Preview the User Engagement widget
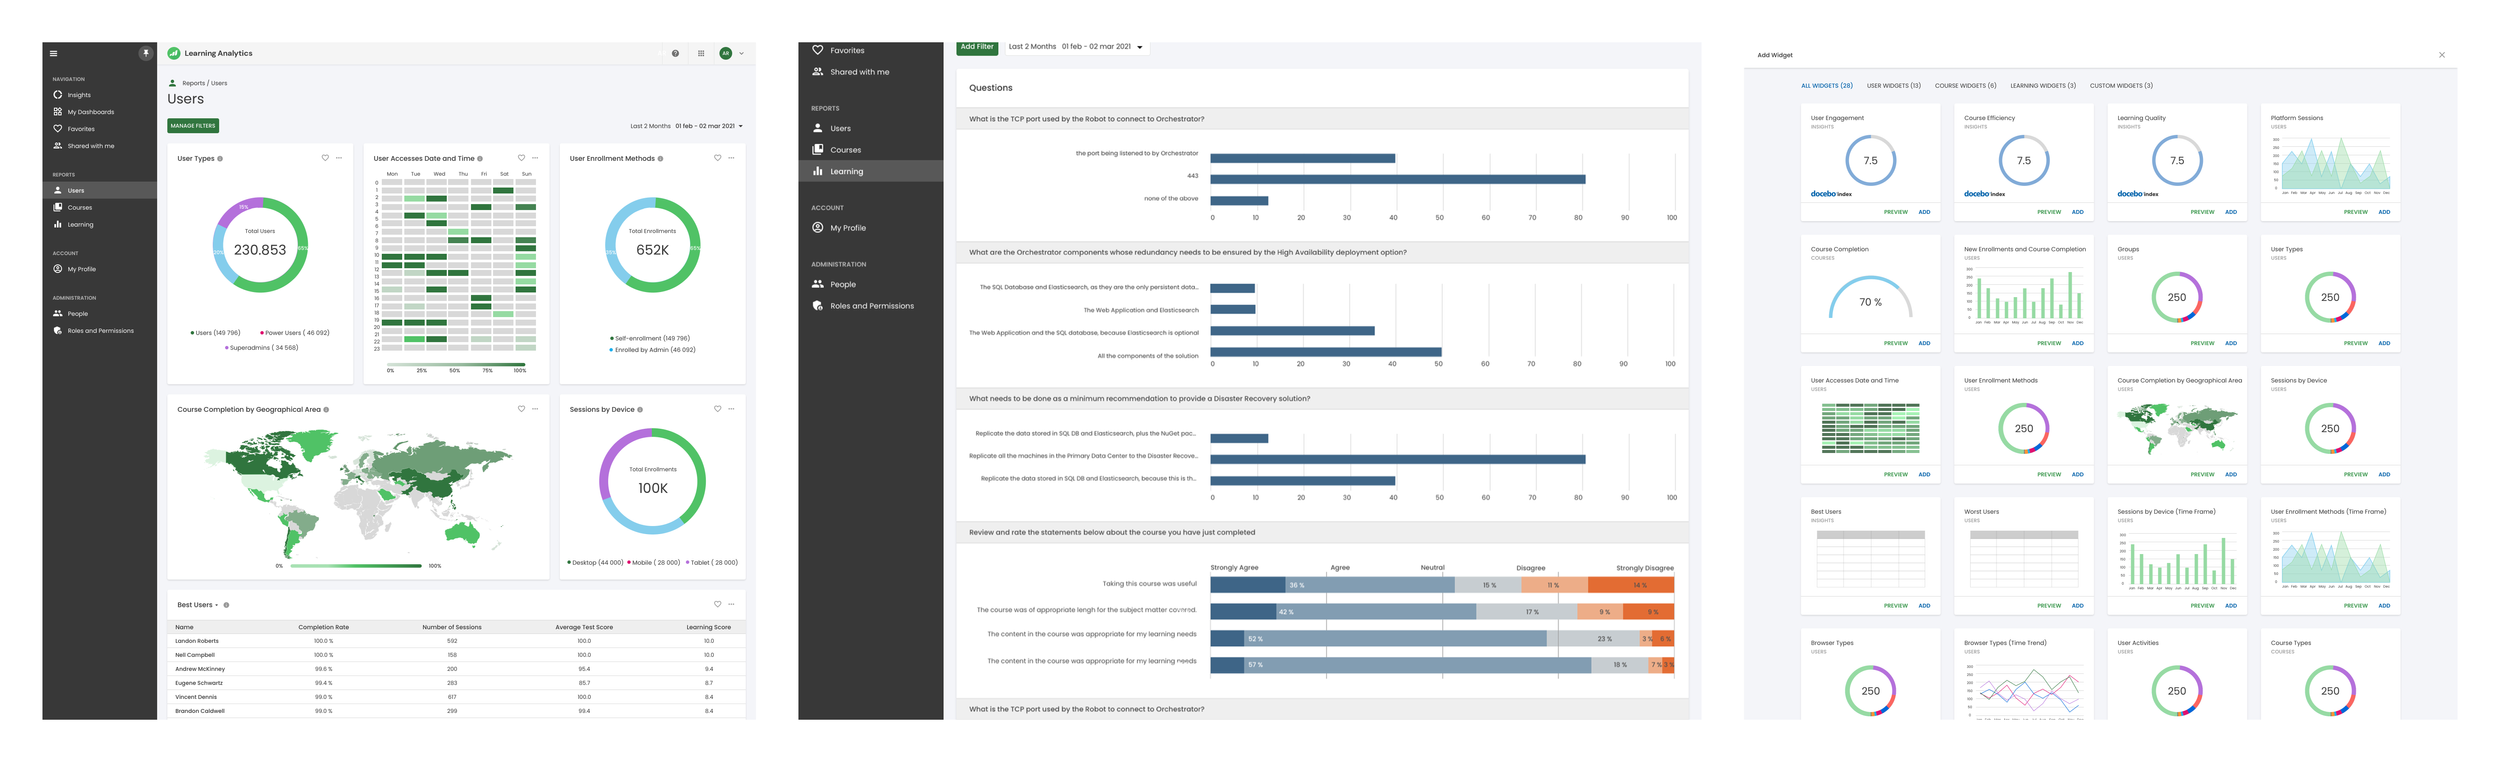This screenshot has width=2500, height=762. click(x=1895, y=212)
